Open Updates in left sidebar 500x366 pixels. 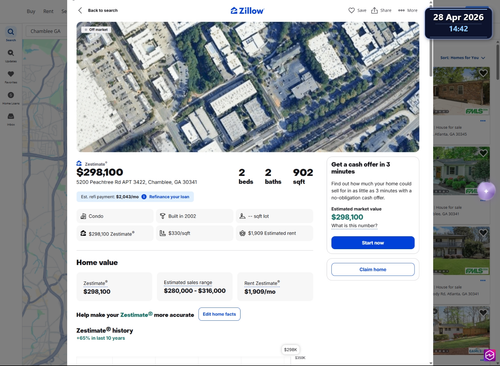[x=11, y=55]
